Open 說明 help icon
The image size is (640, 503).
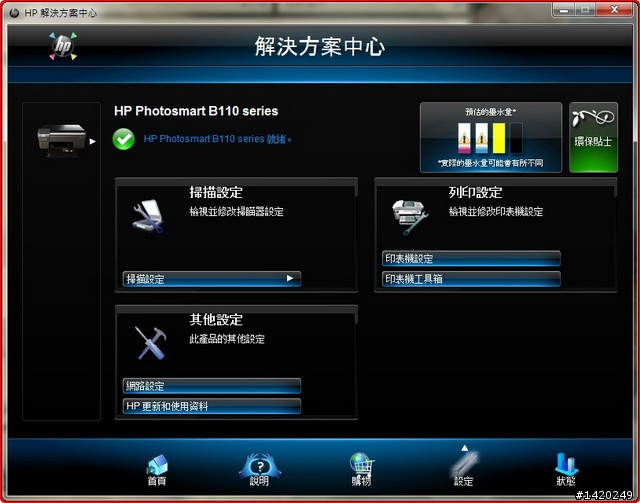pyautogui.click(x=260, y=470)
